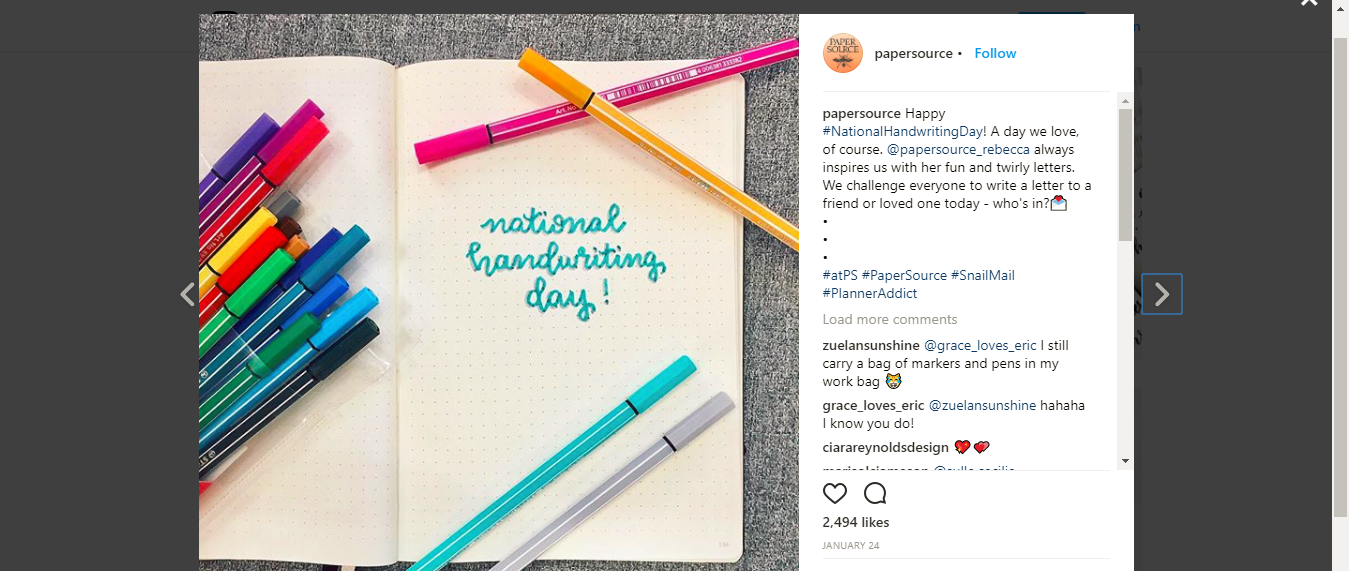Open papersource username in the post header

[x=913, y=53]
